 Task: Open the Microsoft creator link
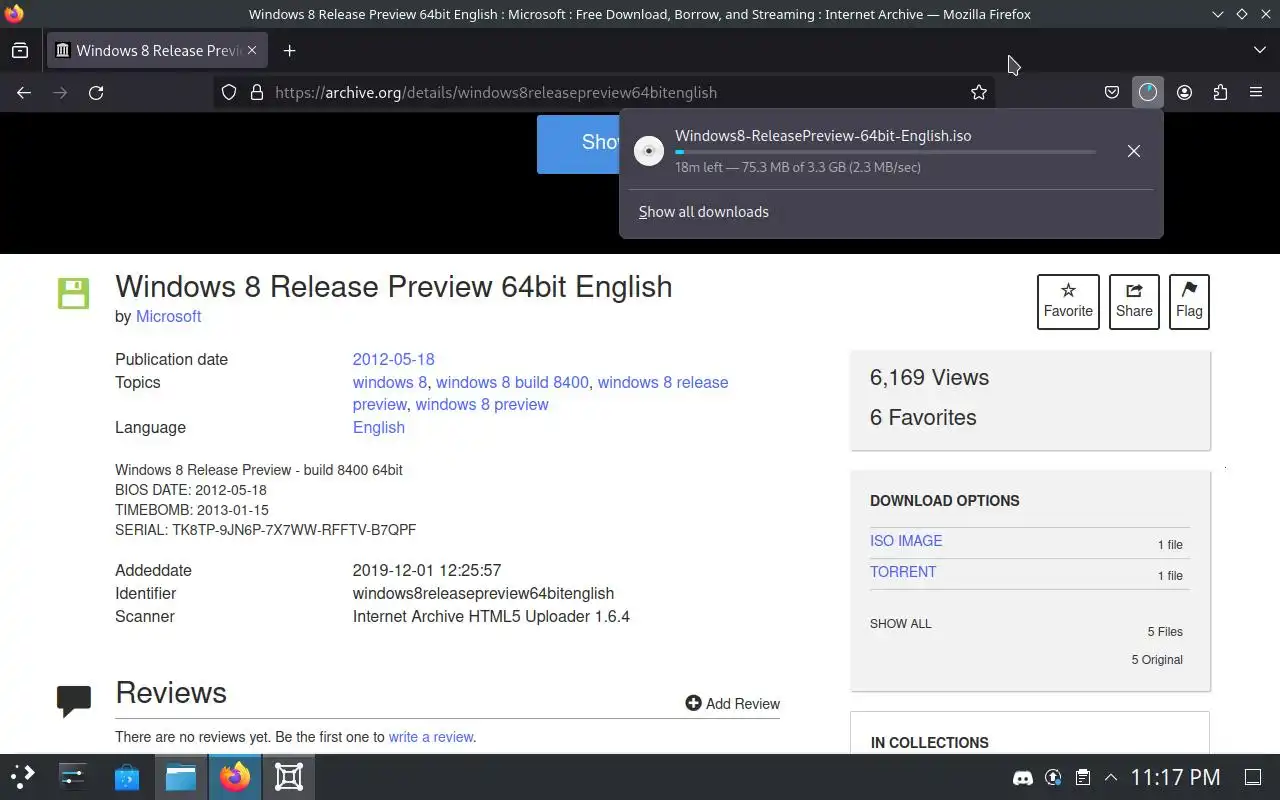(168, 316)
